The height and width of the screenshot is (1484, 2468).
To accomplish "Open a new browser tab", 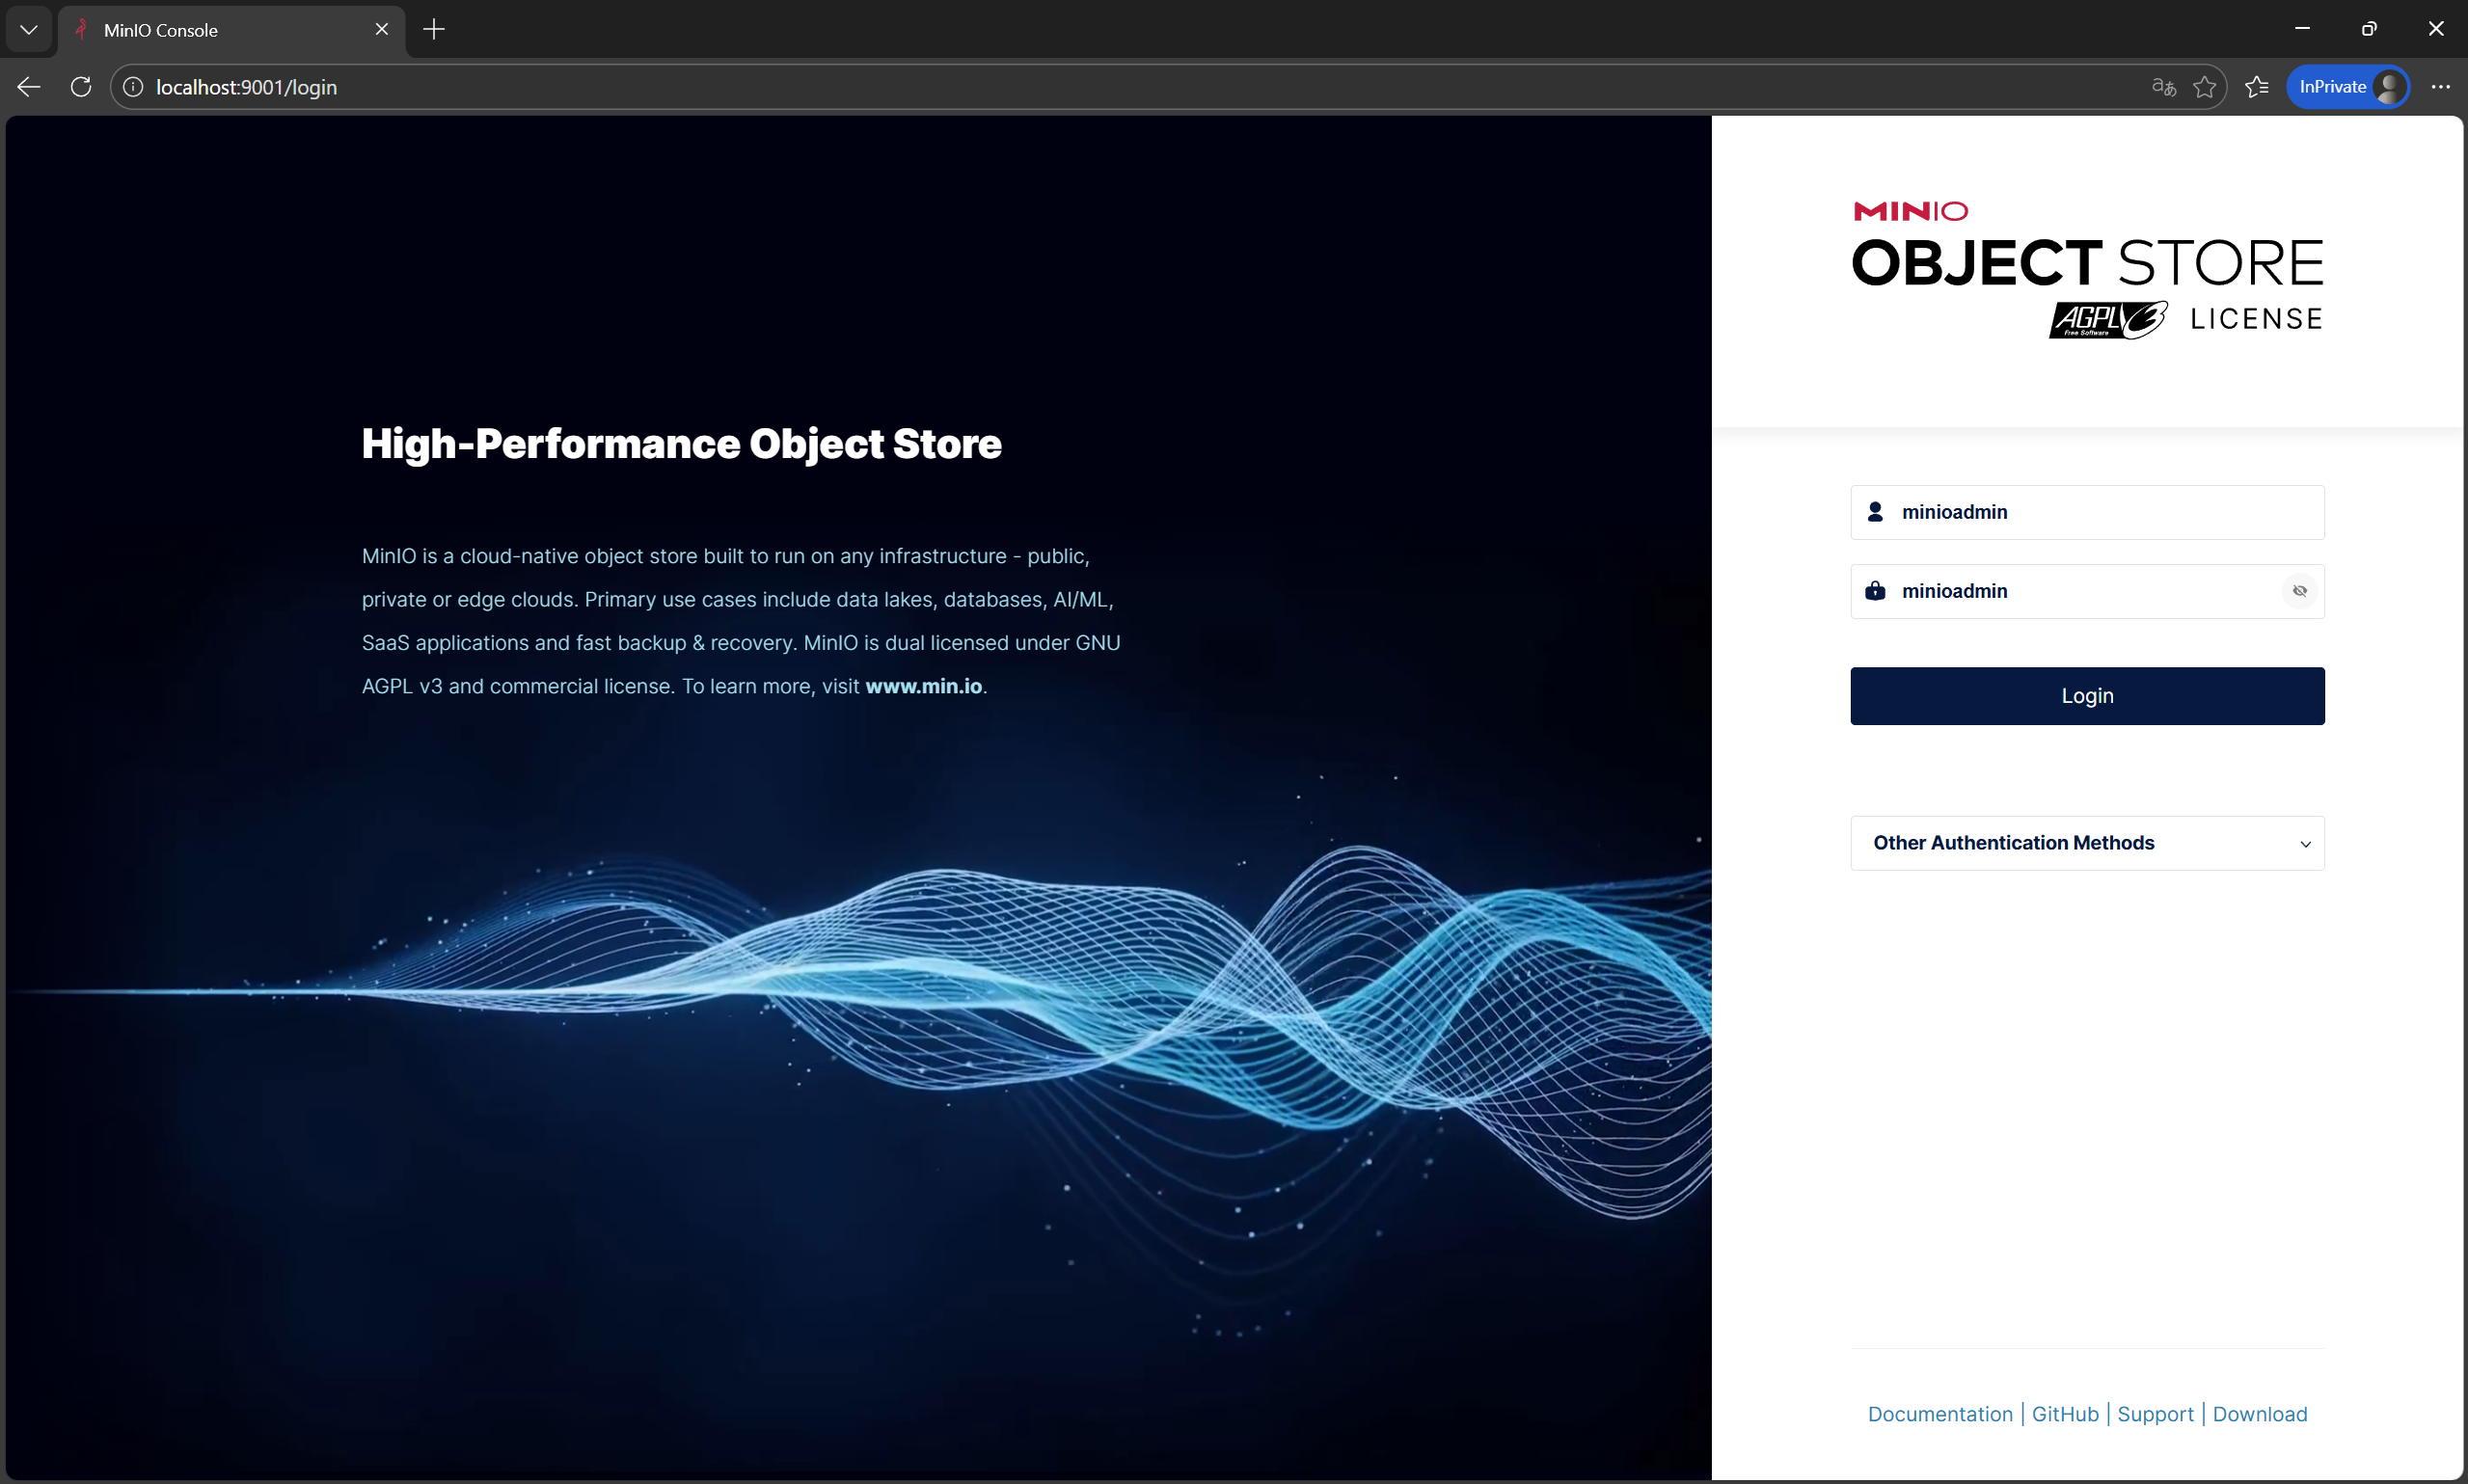I will click(434, 29).
